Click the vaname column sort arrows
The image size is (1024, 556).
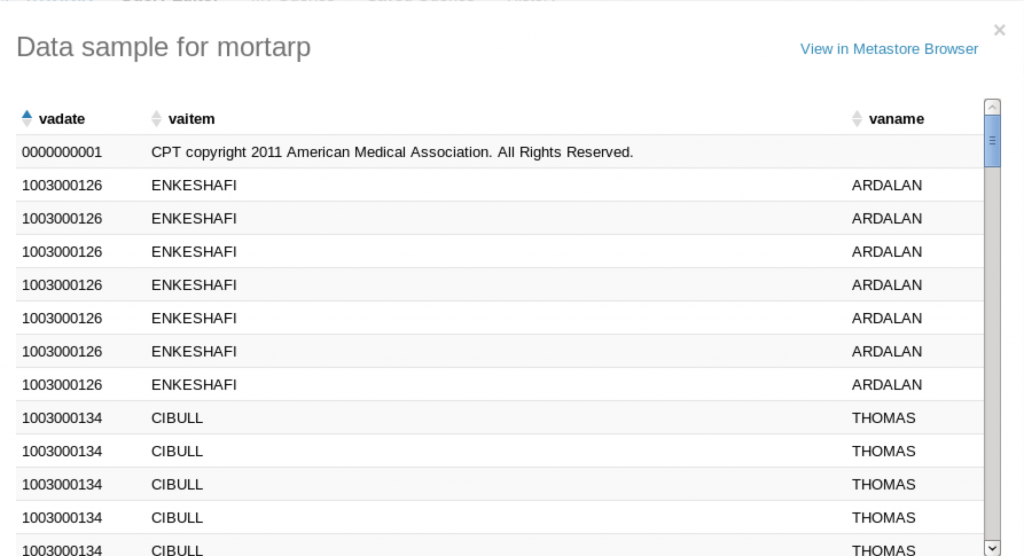pos(857,118)
